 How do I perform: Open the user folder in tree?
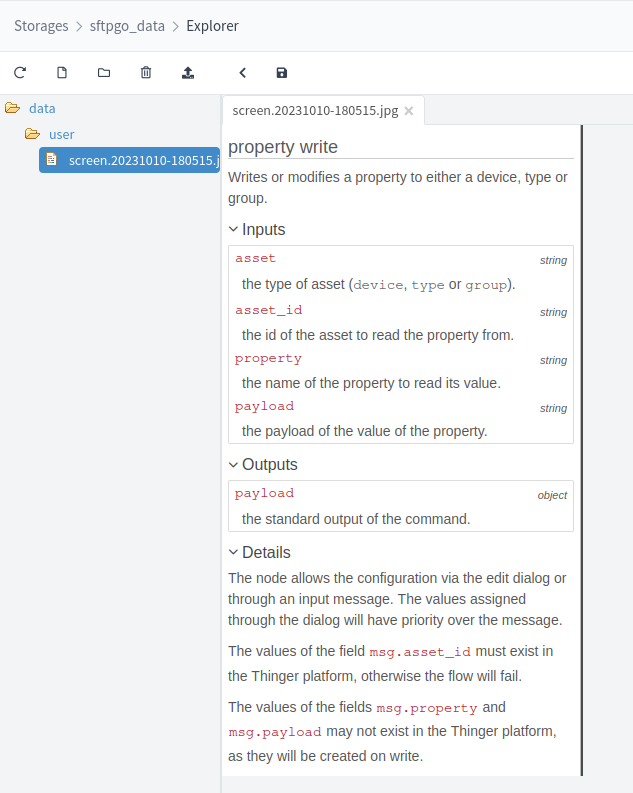[61, 134]
